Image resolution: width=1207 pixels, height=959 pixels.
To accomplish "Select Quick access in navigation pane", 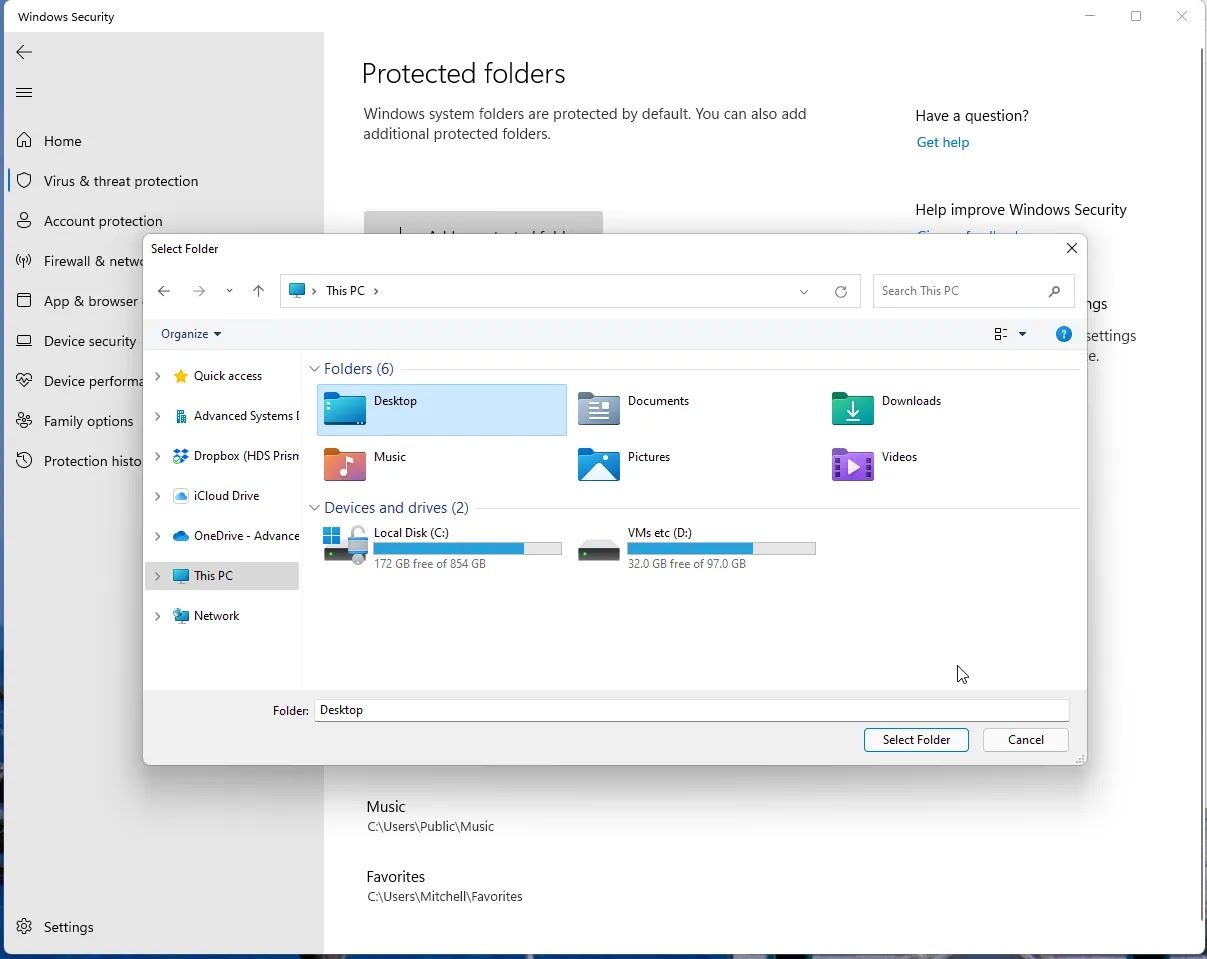I will (228, 376).
